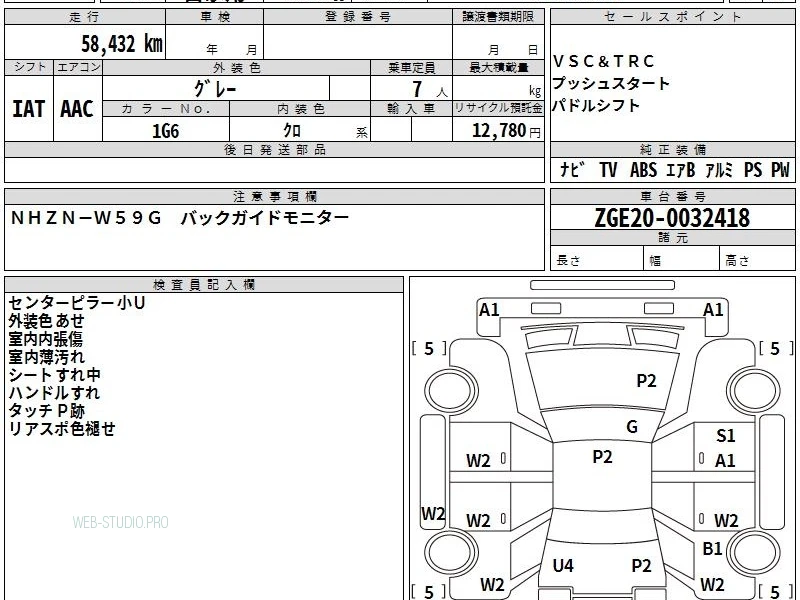
Task: Click inspector note ハンドルすれ
Action: tap(54, 392)
